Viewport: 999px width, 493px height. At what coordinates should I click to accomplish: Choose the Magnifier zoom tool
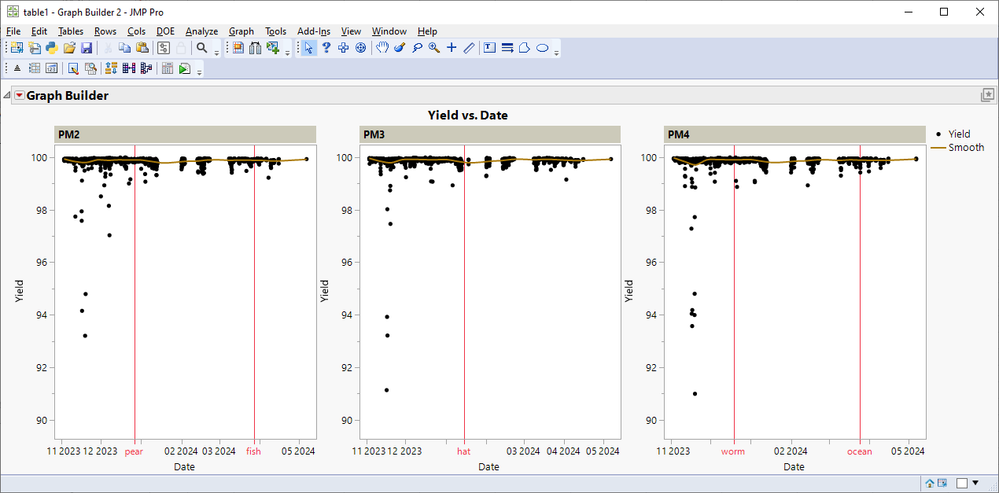tap(434, 48)
